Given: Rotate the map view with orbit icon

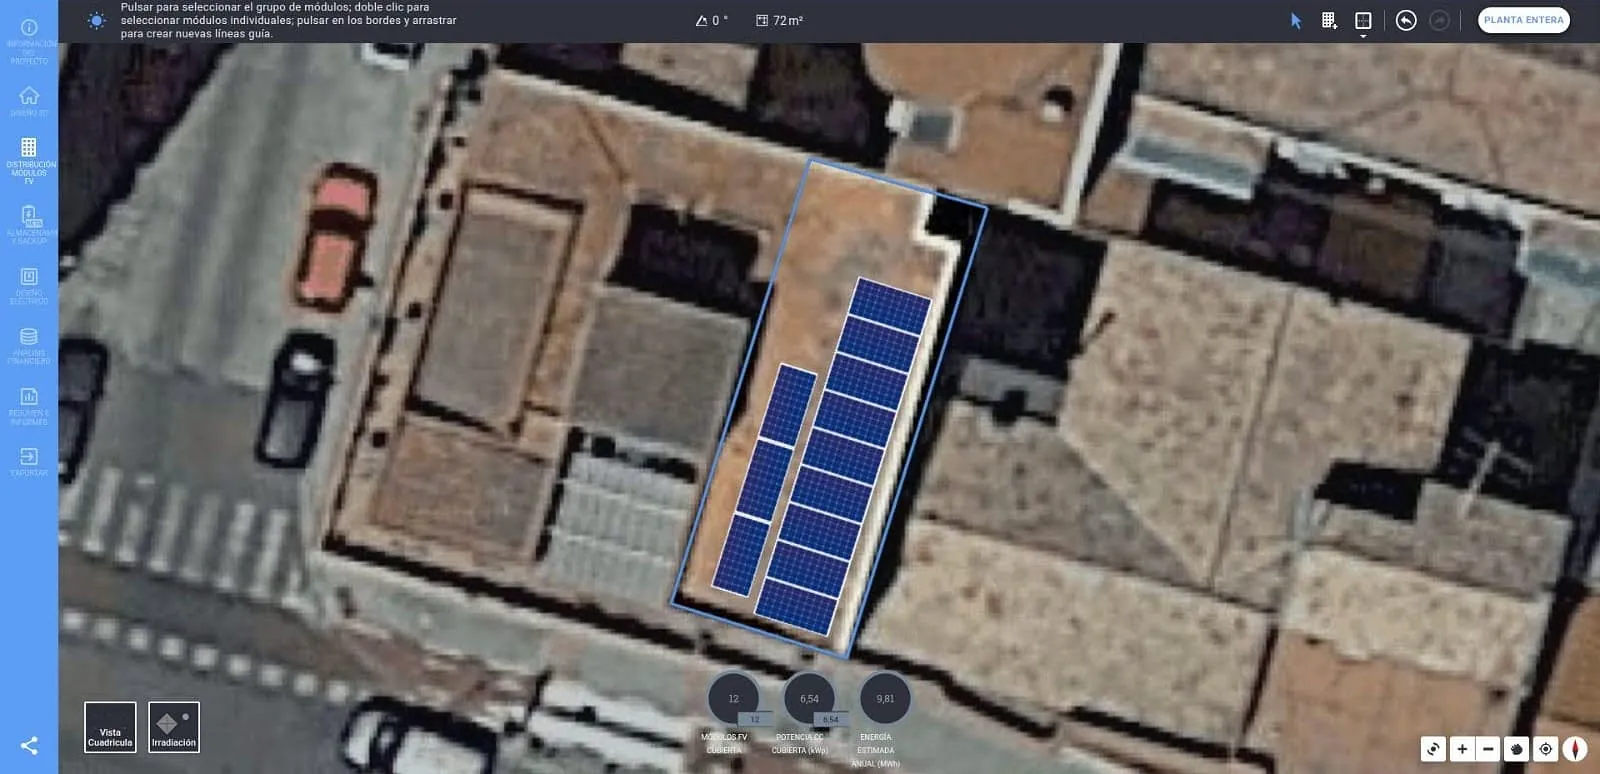Looking at the screenshot, I should (x=1433, y=749).
